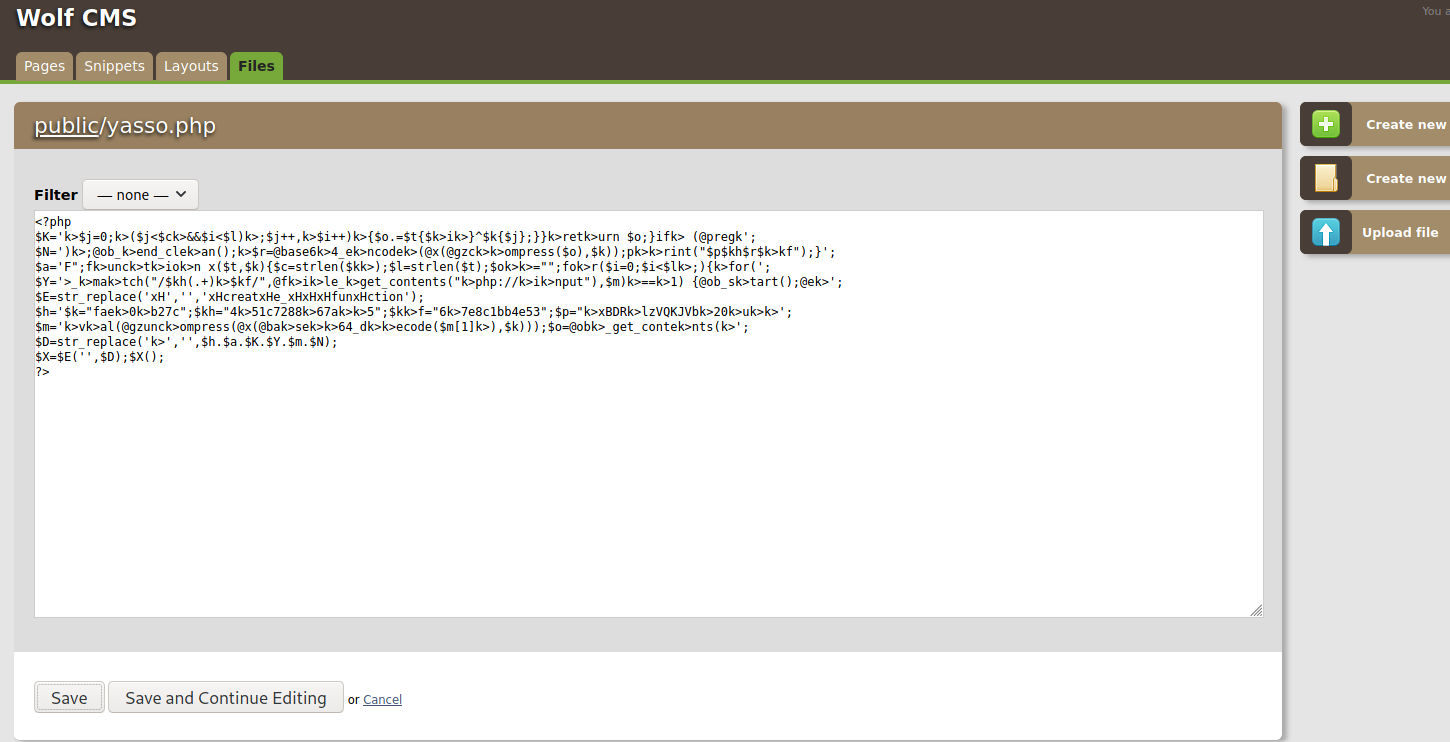This screenshot has height=742, width=1450.
Task: Click the line $X=$E('',$D);$X();
Action: click(99, 357)
